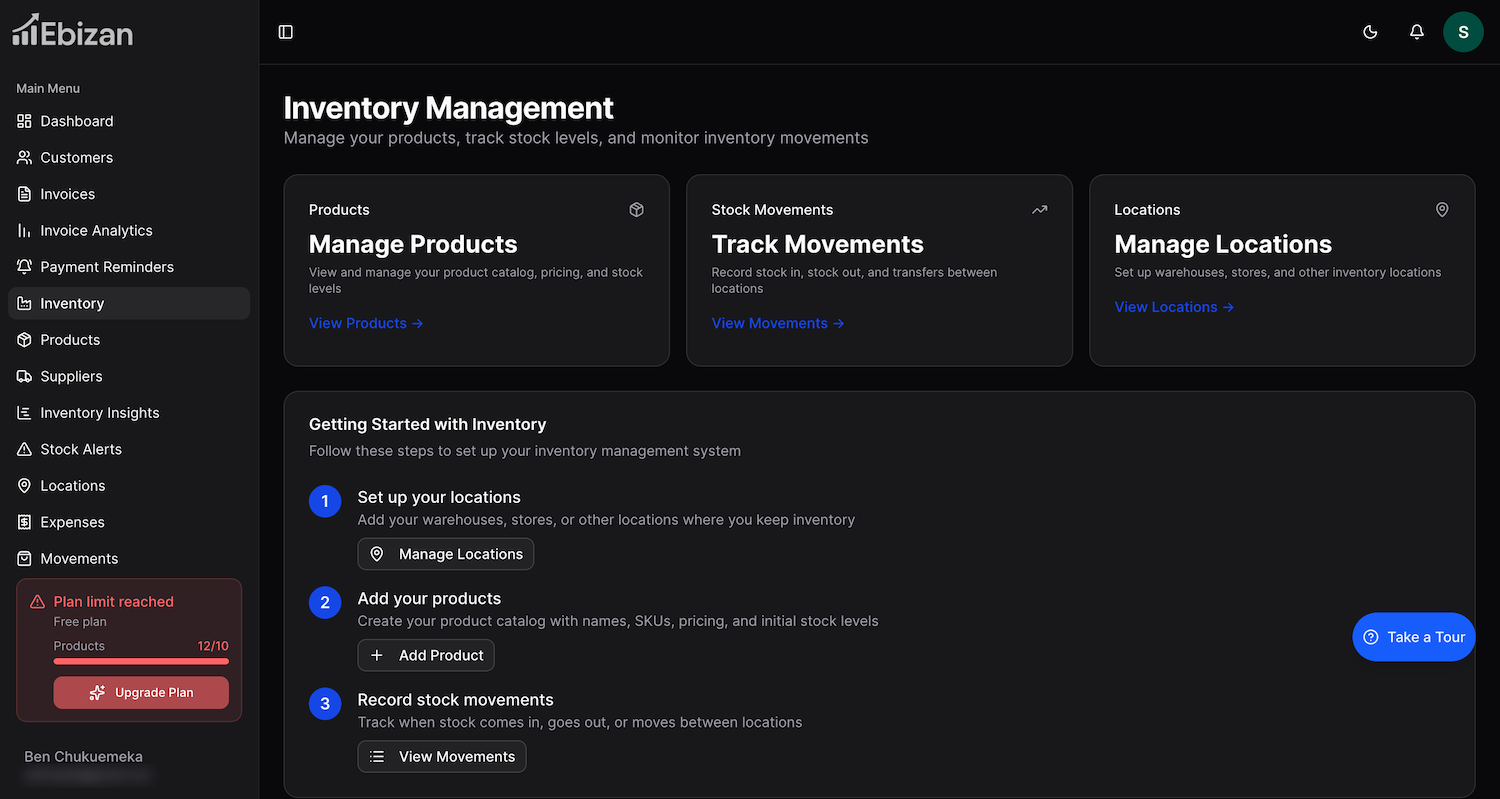Image resolution: width=1500 pixels, height=799 pixels.
Task: Open Dashboard from the sidebar
Action: click(x=77, y=121)
